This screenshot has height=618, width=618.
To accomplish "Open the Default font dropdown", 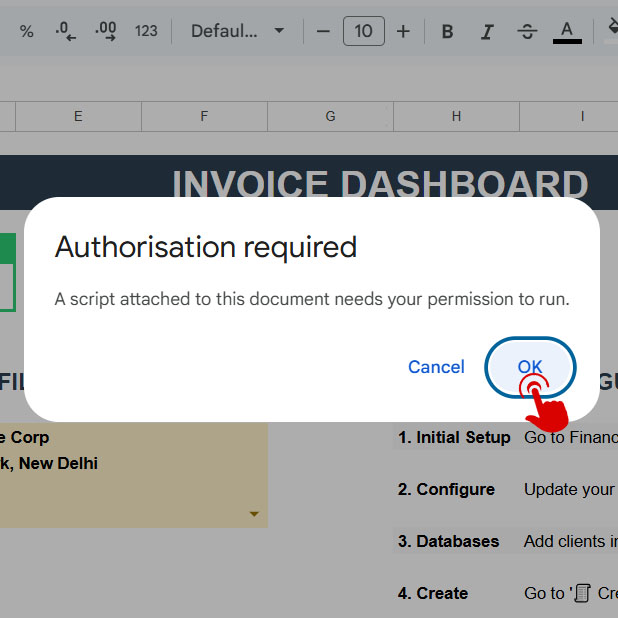I will (237, 31).
